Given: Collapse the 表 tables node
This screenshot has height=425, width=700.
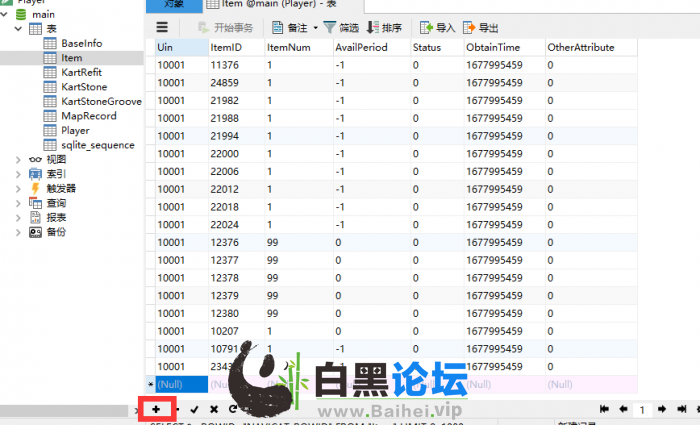Looking at the screenshot, I should point(19,29).
